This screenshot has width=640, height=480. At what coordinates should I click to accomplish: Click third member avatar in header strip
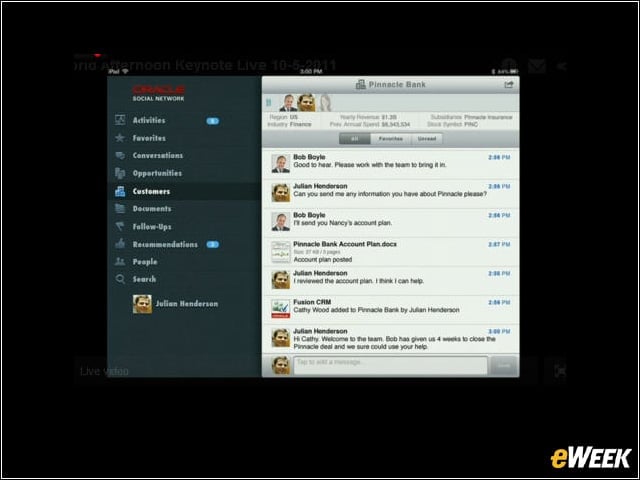[325, 103]
